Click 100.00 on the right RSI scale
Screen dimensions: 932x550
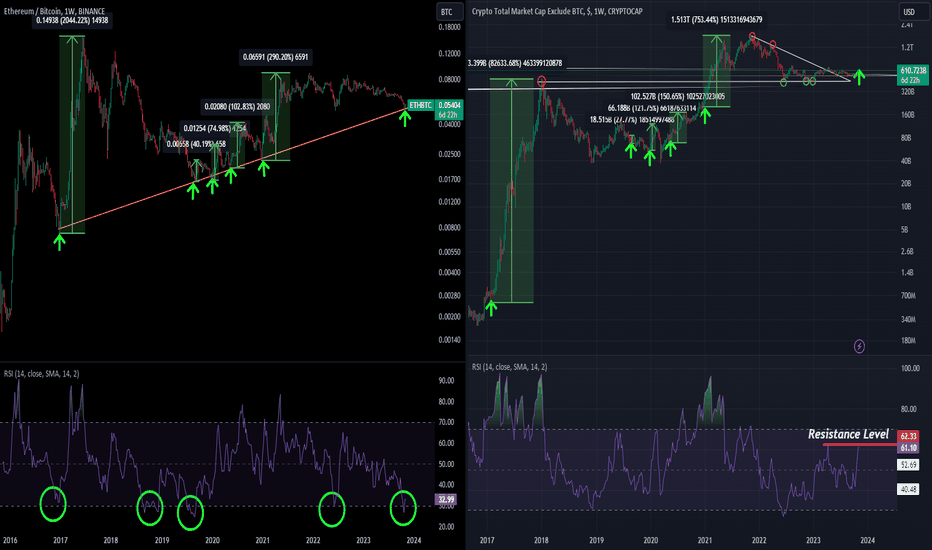(x=909, y=368)
